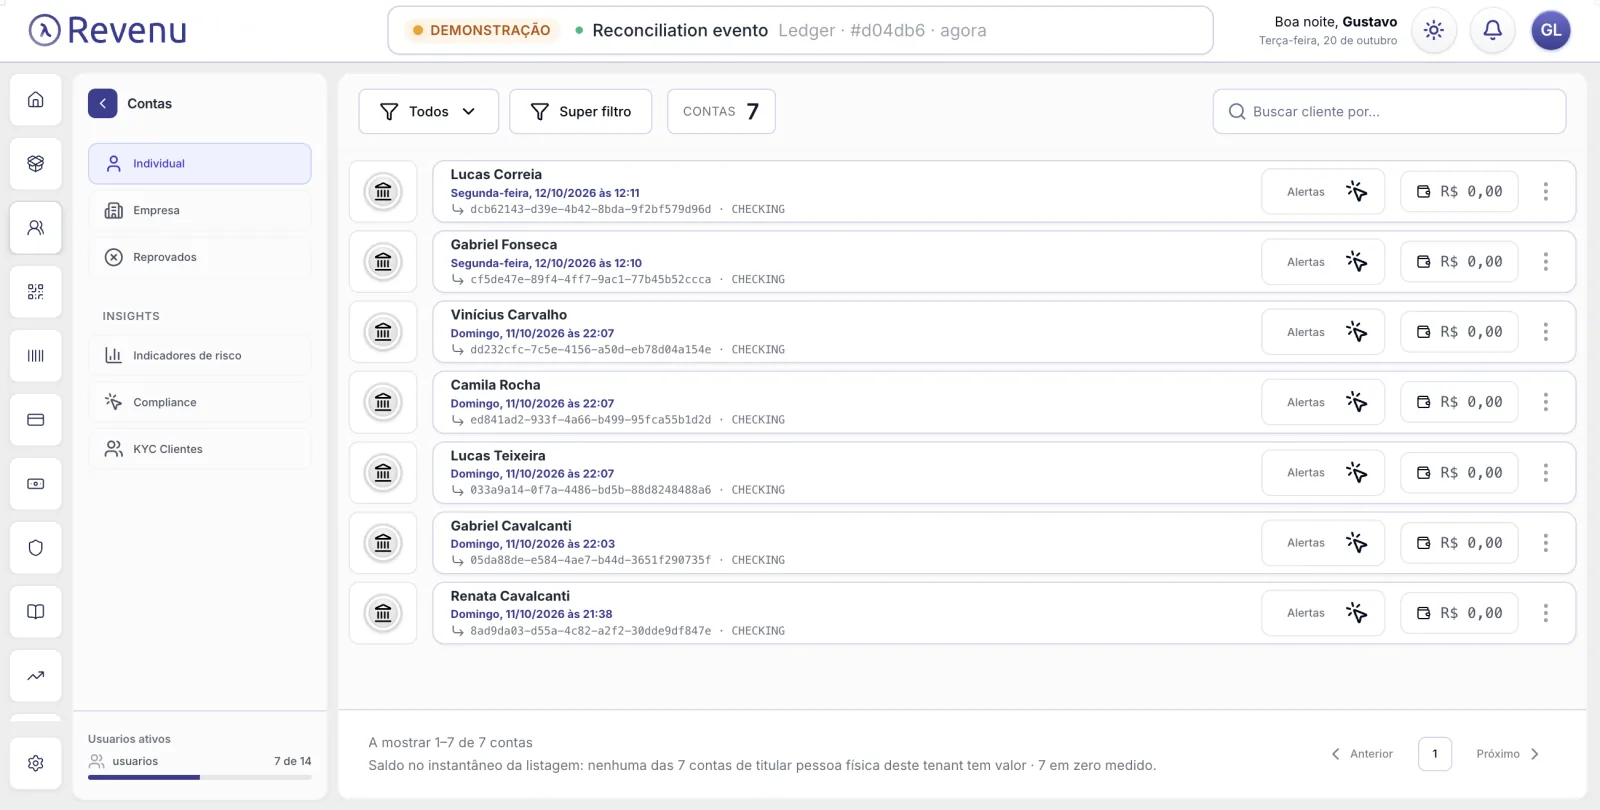Click the DEMONSTRAÇÃO badge
The width and height of the screenshot is (1600, 810).
click(482, 31)
